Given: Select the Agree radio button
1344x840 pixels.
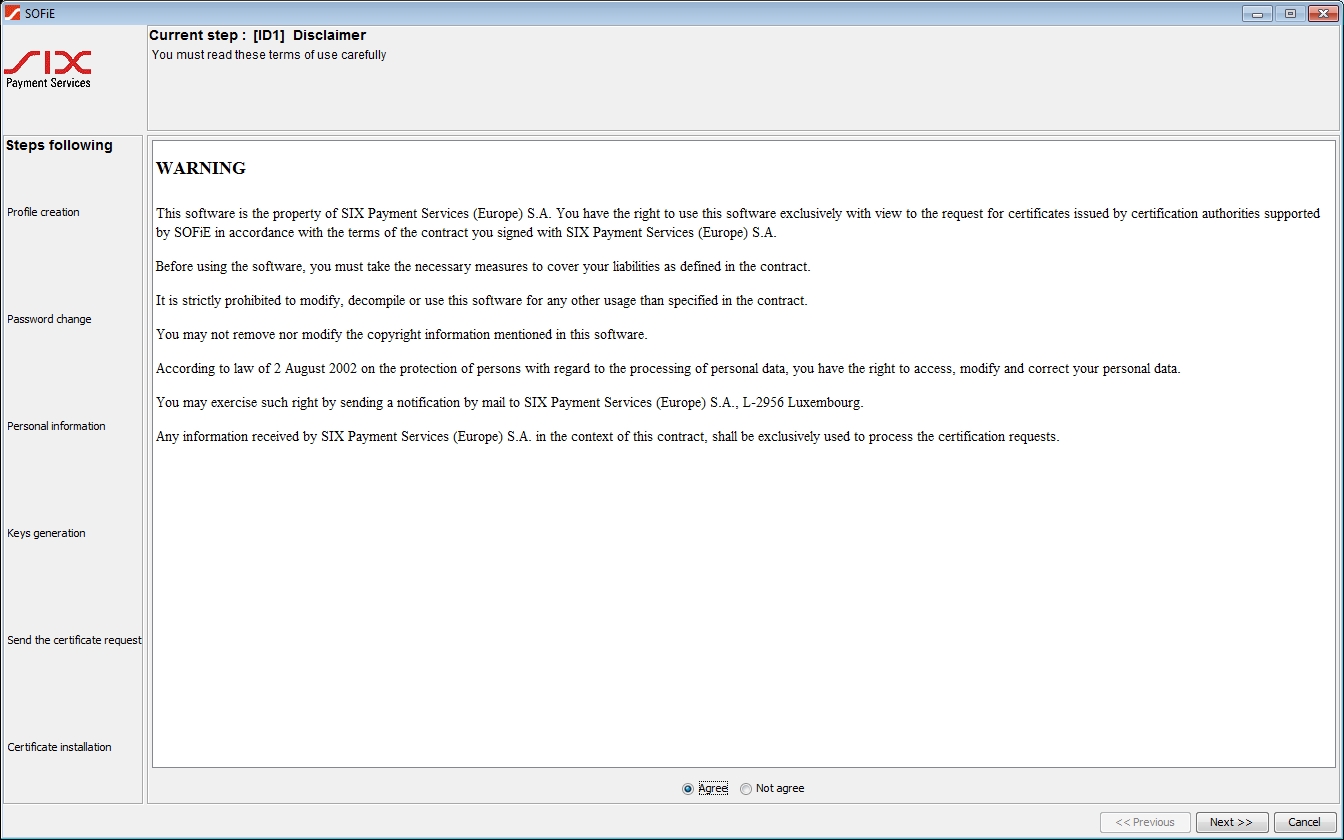Looking at the screenshot, I should [x=688, y=789].
